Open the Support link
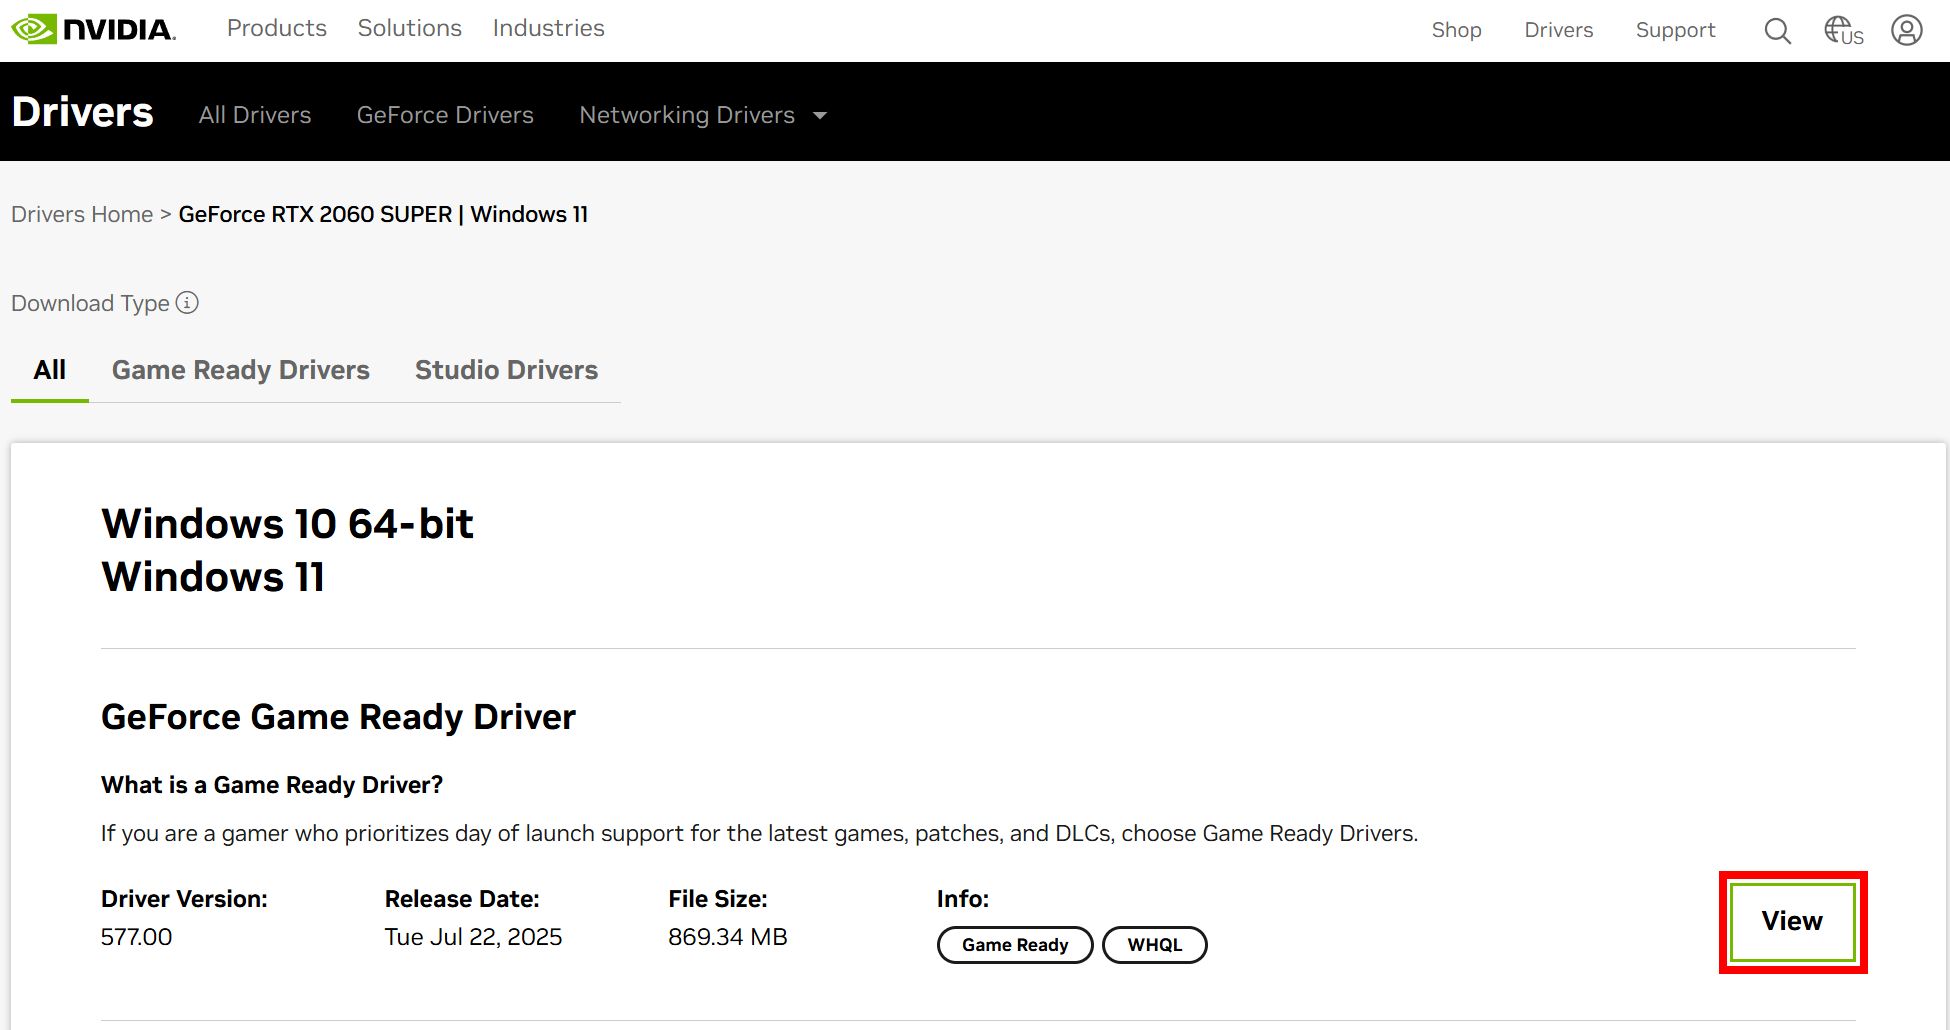The width and height of the screenshot is (1950, 1030). point(1675,30)
